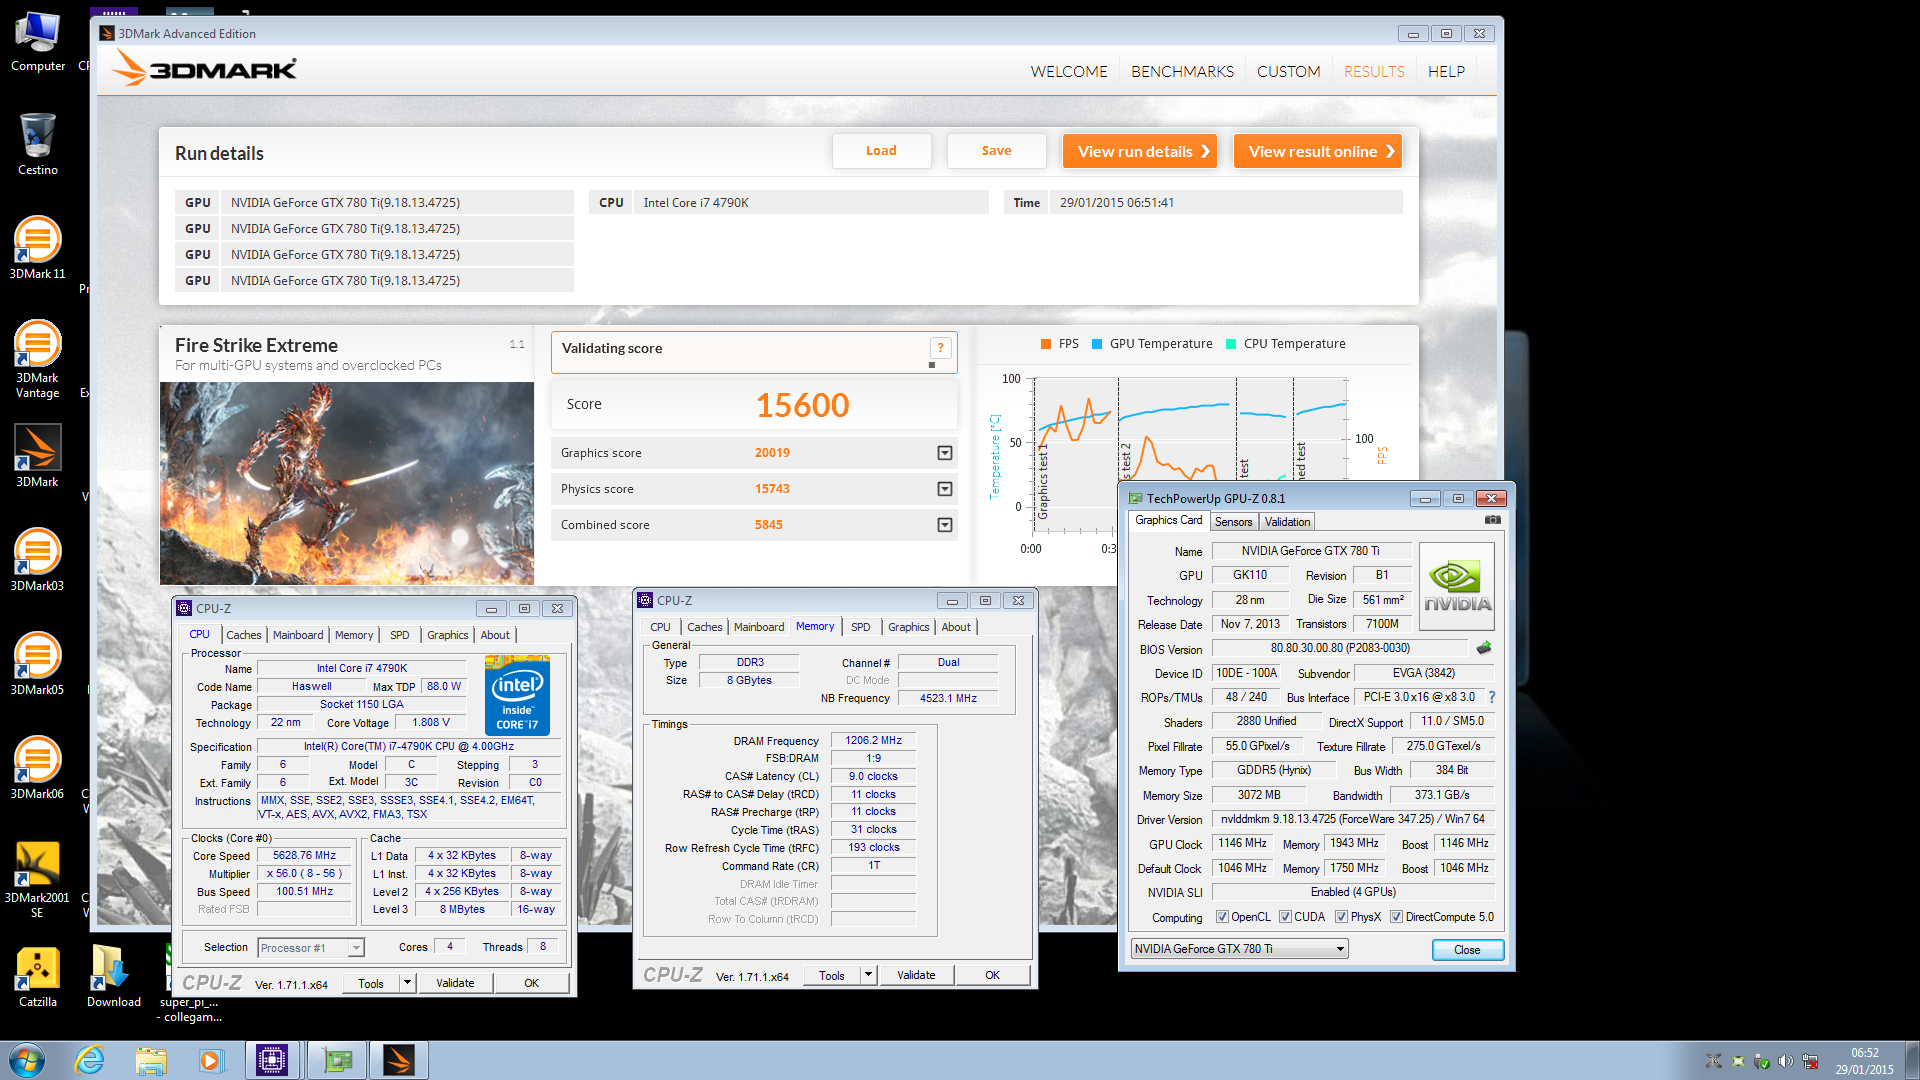
Task: Open the 3DMark06 desktop shortcut
Action: (x=37, y=768)
